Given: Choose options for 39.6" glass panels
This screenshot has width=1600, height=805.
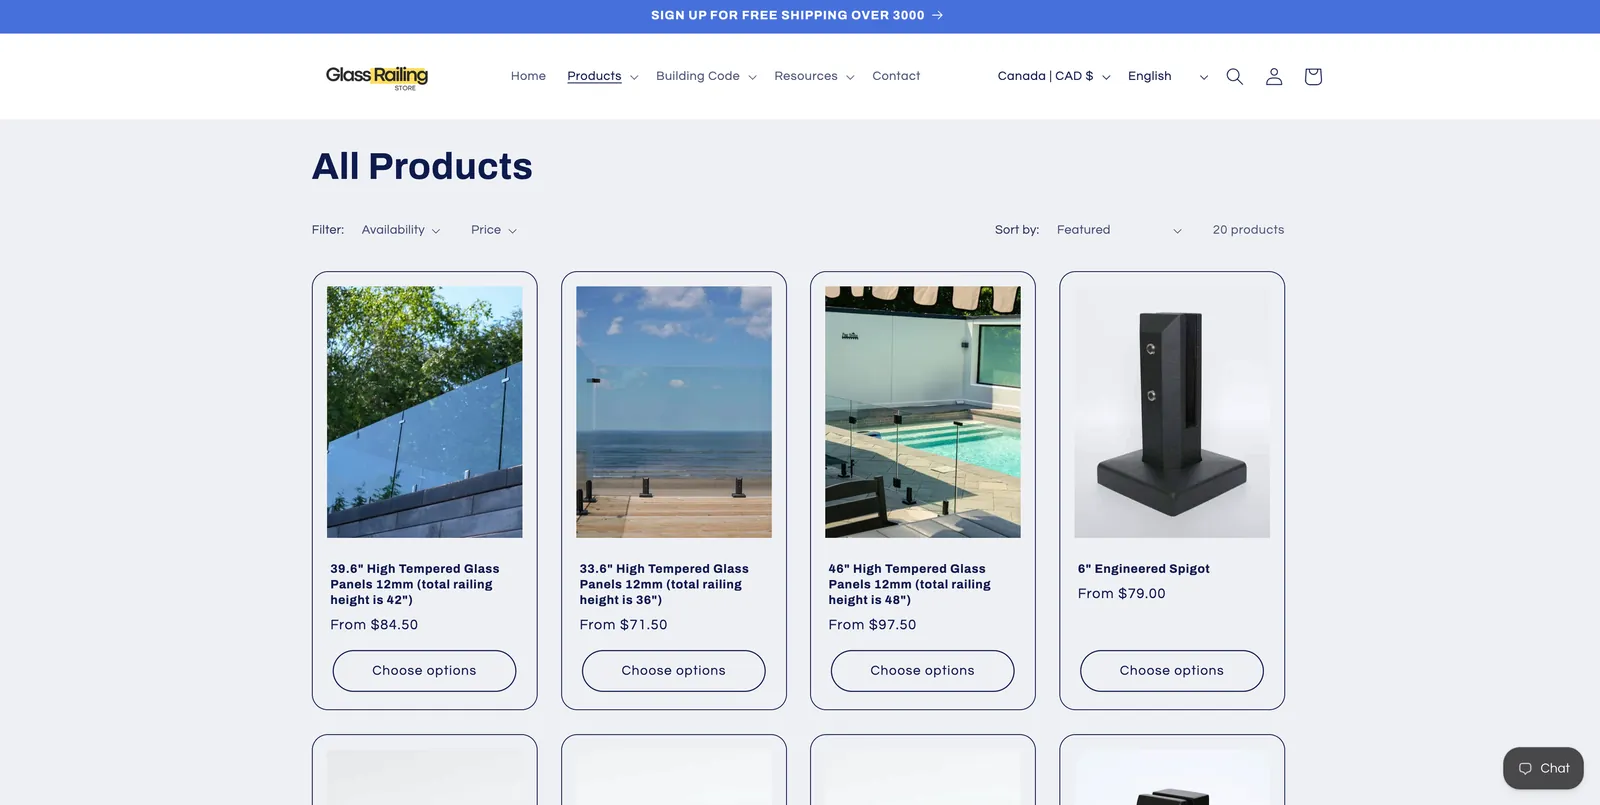Looking at the screenshot, I should 424,671.
